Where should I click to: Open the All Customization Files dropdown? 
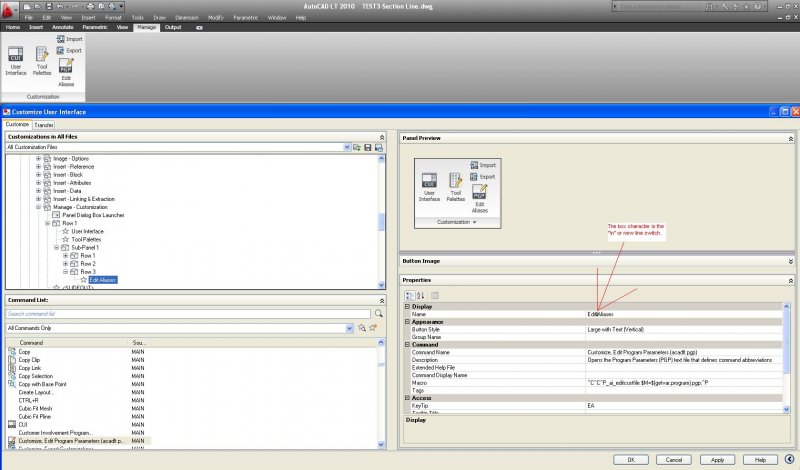click(x=347, y=147)
